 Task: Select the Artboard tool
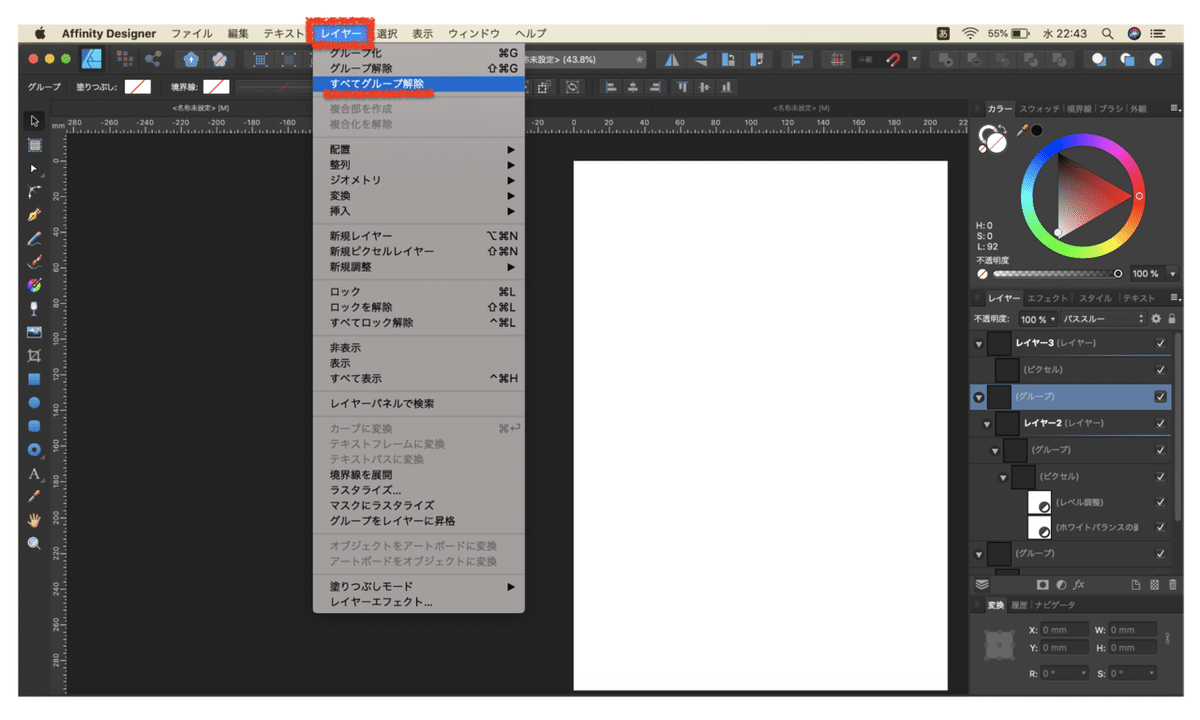(34, 144)
